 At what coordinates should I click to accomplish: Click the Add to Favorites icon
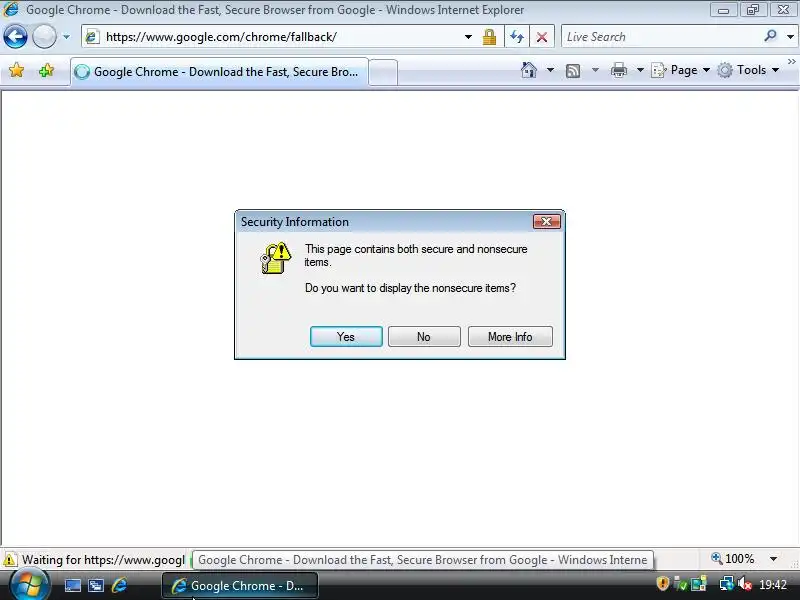tap(46, 70)
